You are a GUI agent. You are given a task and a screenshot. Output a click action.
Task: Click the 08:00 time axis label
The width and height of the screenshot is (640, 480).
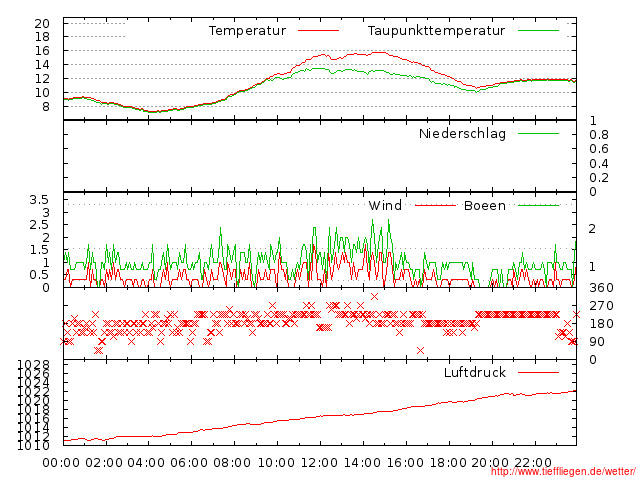(x=232, y=463)
